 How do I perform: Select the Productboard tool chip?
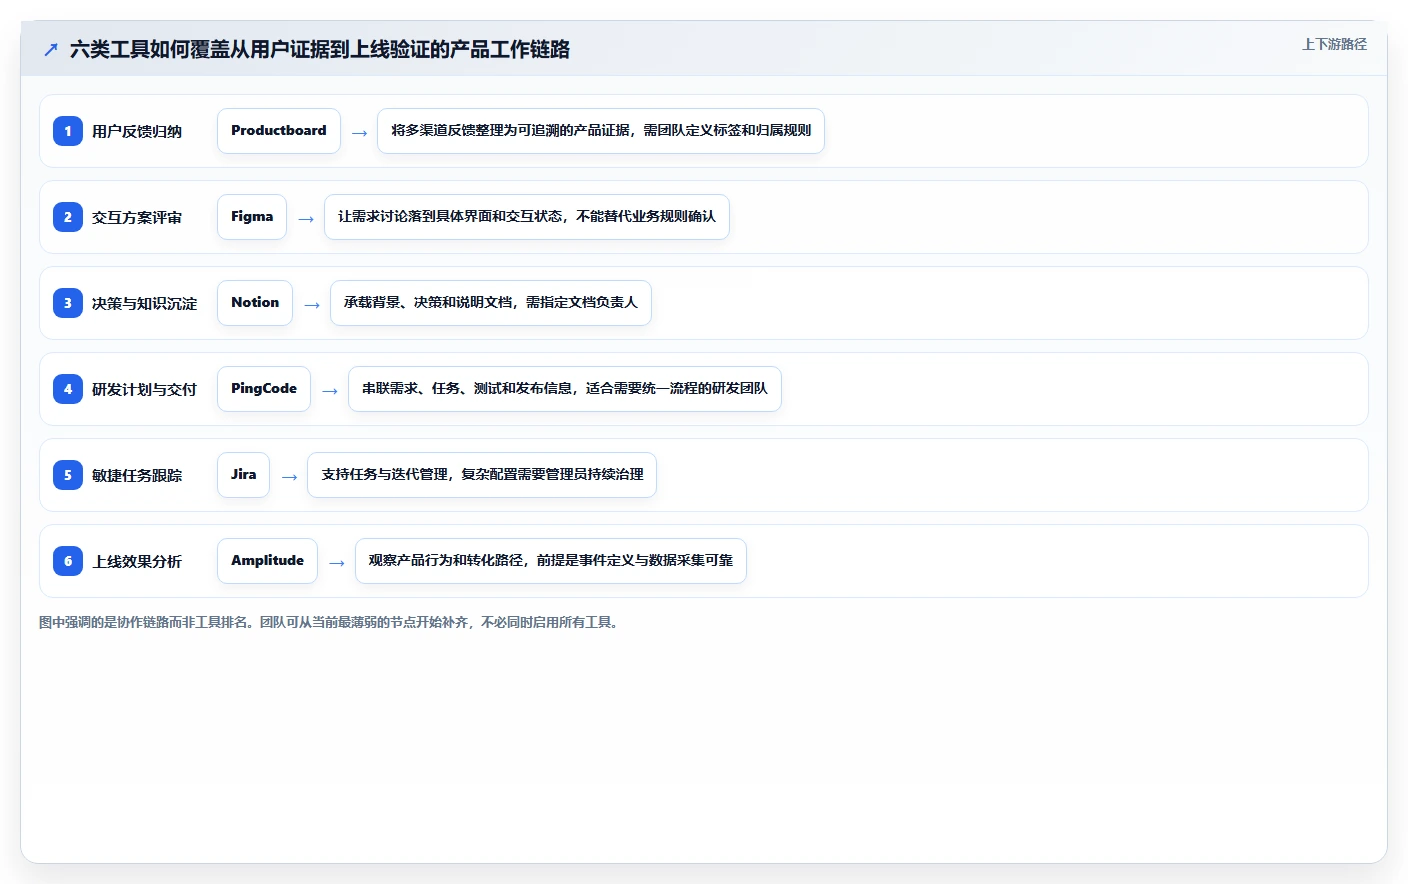click(279, 131)
